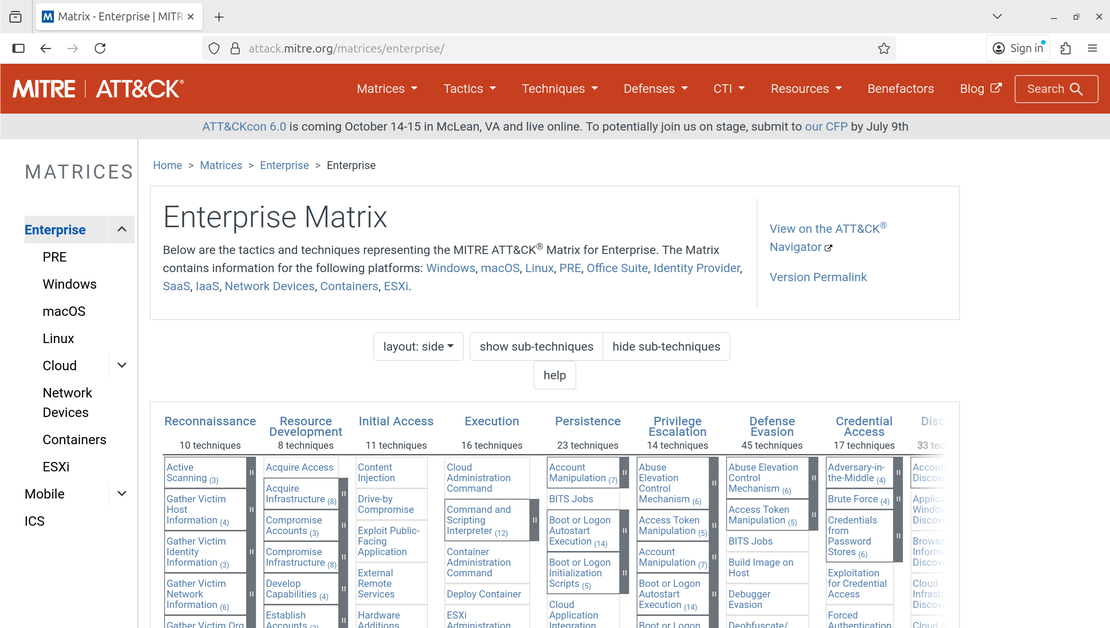Click the Sign in account icon
Image resolution: width=1110 pixels, height=628 pixels.
tap(998, 48)
